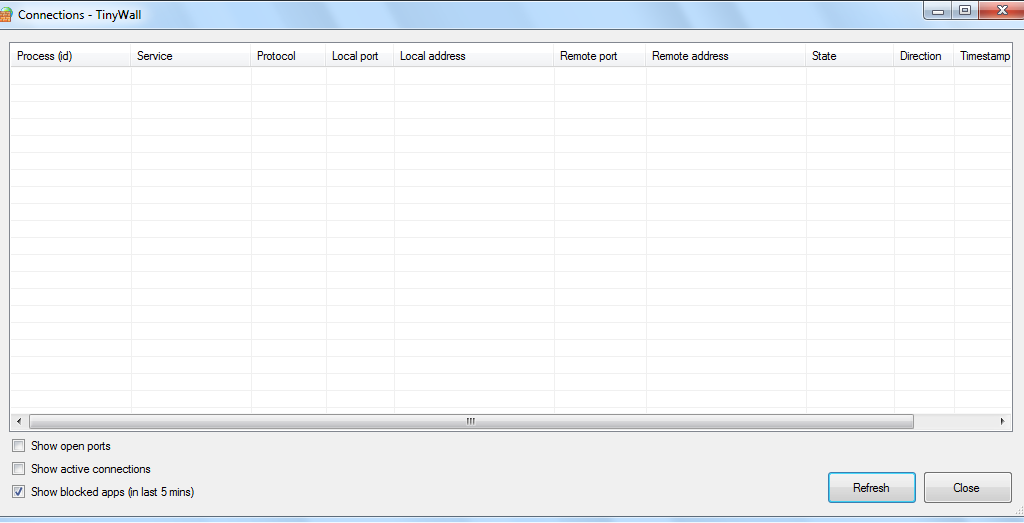Sort by Local address column header

(x=473, y=55)
